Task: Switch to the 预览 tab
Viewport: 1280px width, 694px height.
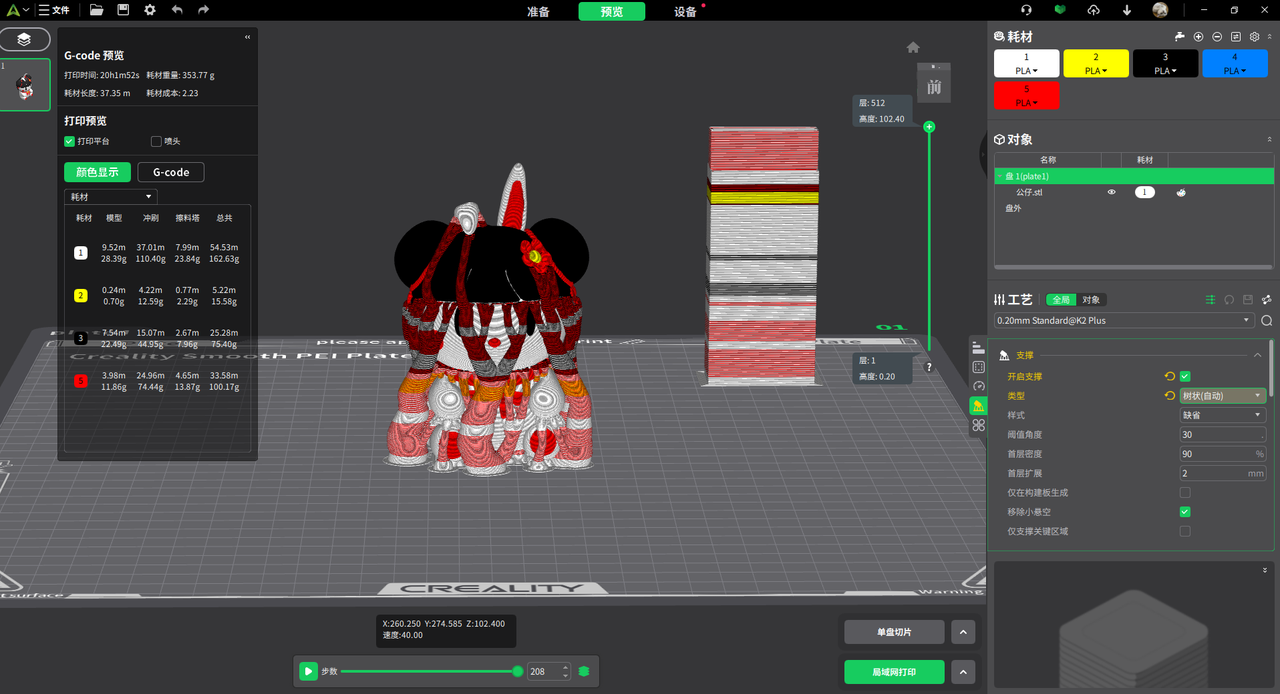Action: click(612, 12)
